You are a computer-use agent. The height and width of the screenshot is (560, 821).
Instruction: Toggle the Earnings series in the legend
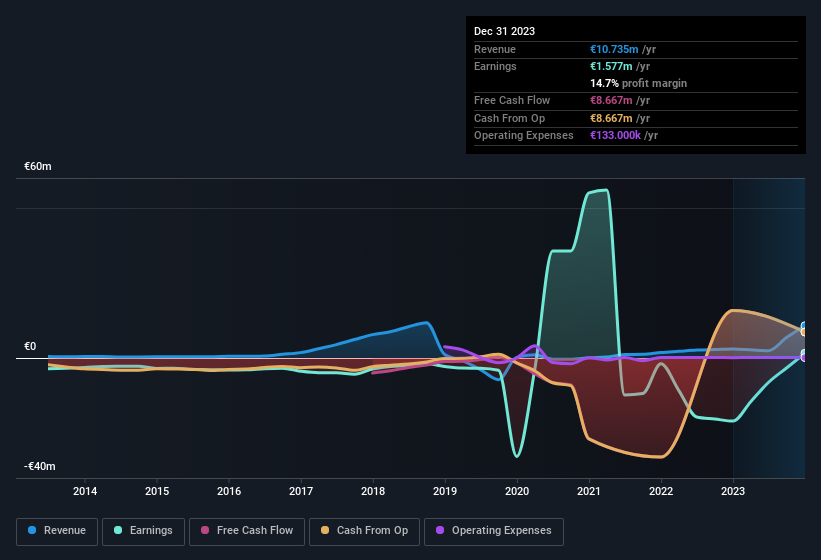(143, 531)
